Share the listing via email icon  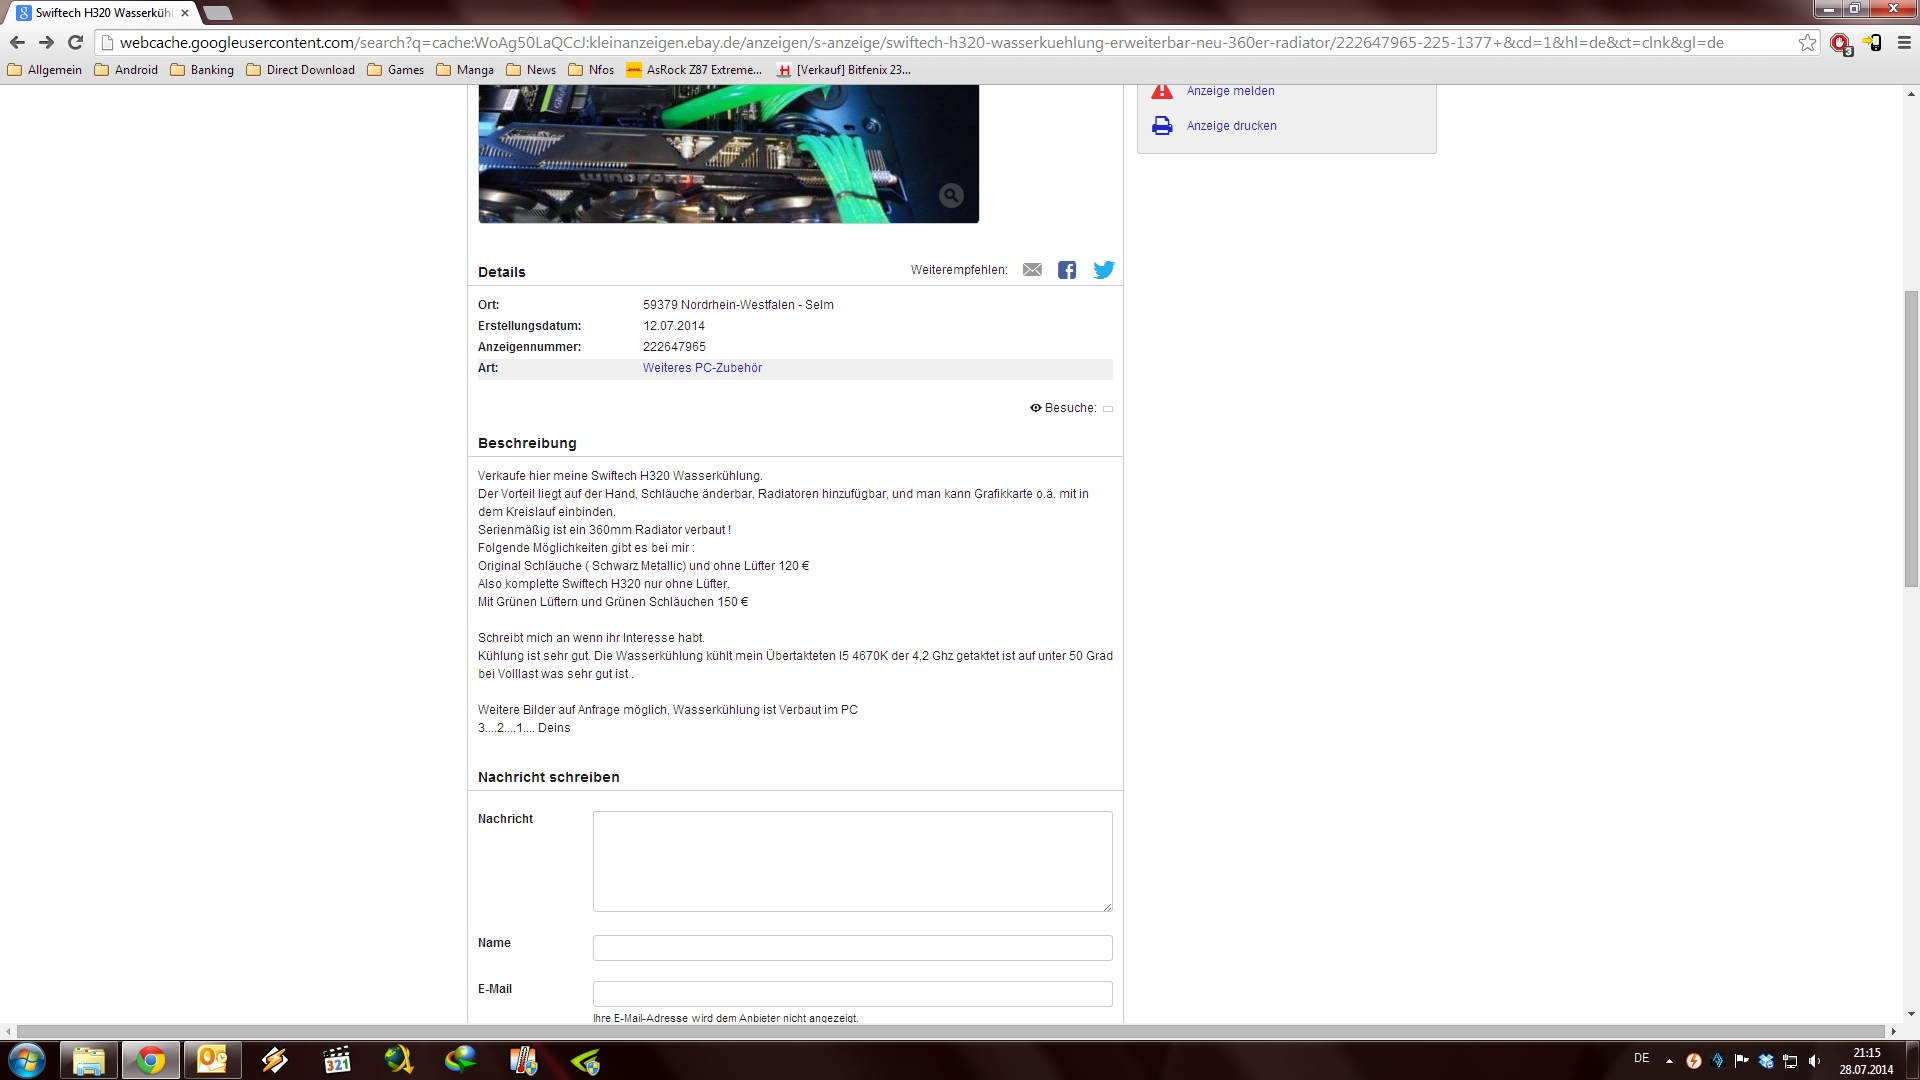tap(1032, 270)
